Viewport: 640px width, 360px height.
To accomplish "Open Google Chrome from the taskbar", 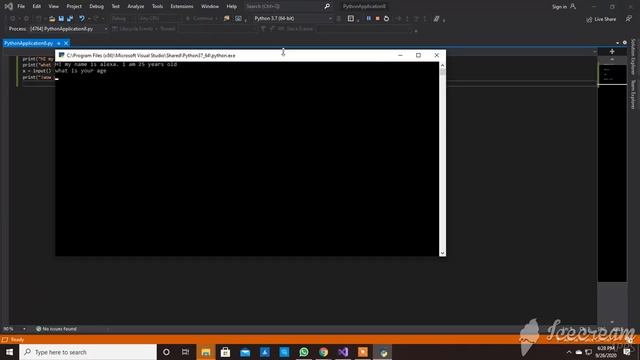I will (323, 352).
